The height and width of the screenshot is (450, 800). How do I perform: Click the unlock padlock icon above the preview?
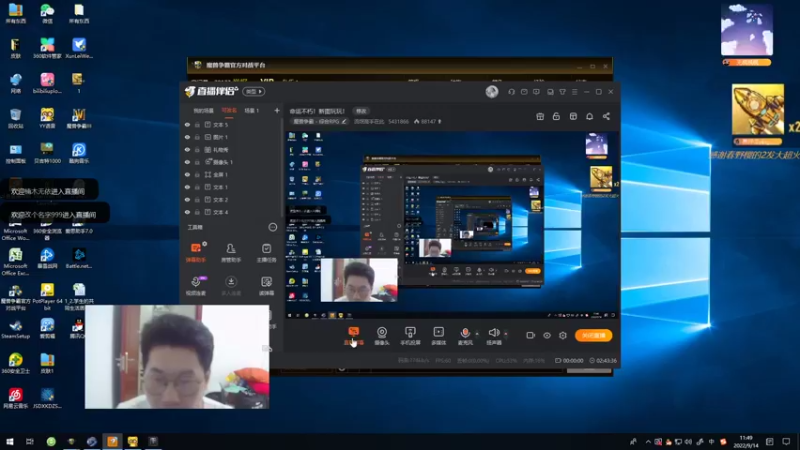(x=556, y=116)
